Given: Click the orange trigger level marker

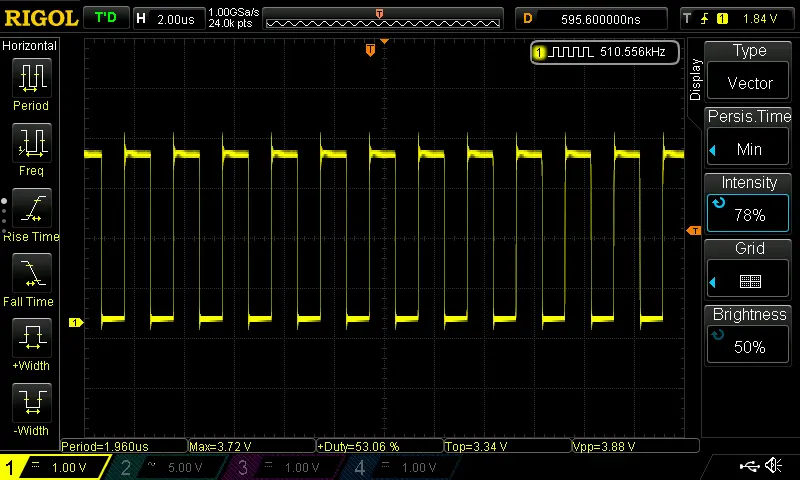Looking at the screenshot, I should [x=693, y=231].
